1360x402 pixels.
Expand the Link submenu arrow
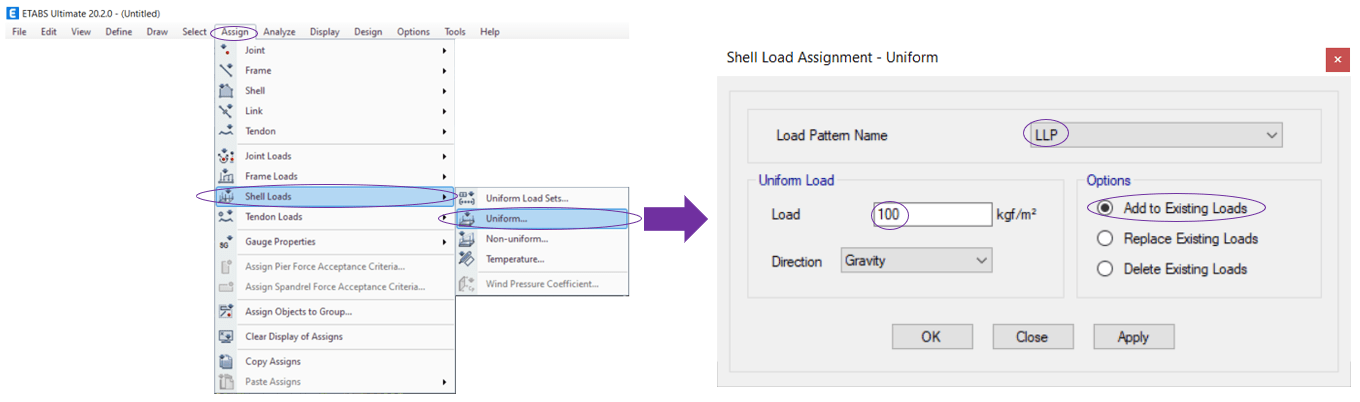click(x=444, y=111)
